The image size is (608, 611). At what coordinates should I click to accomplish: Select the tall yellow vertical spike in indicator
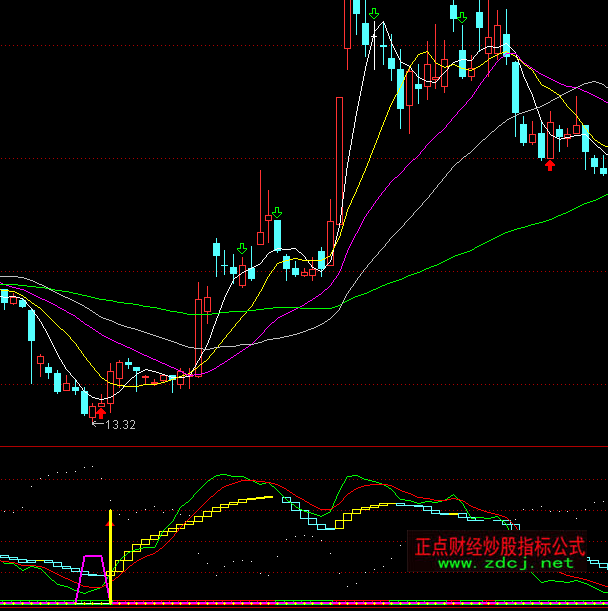(111, 560)
